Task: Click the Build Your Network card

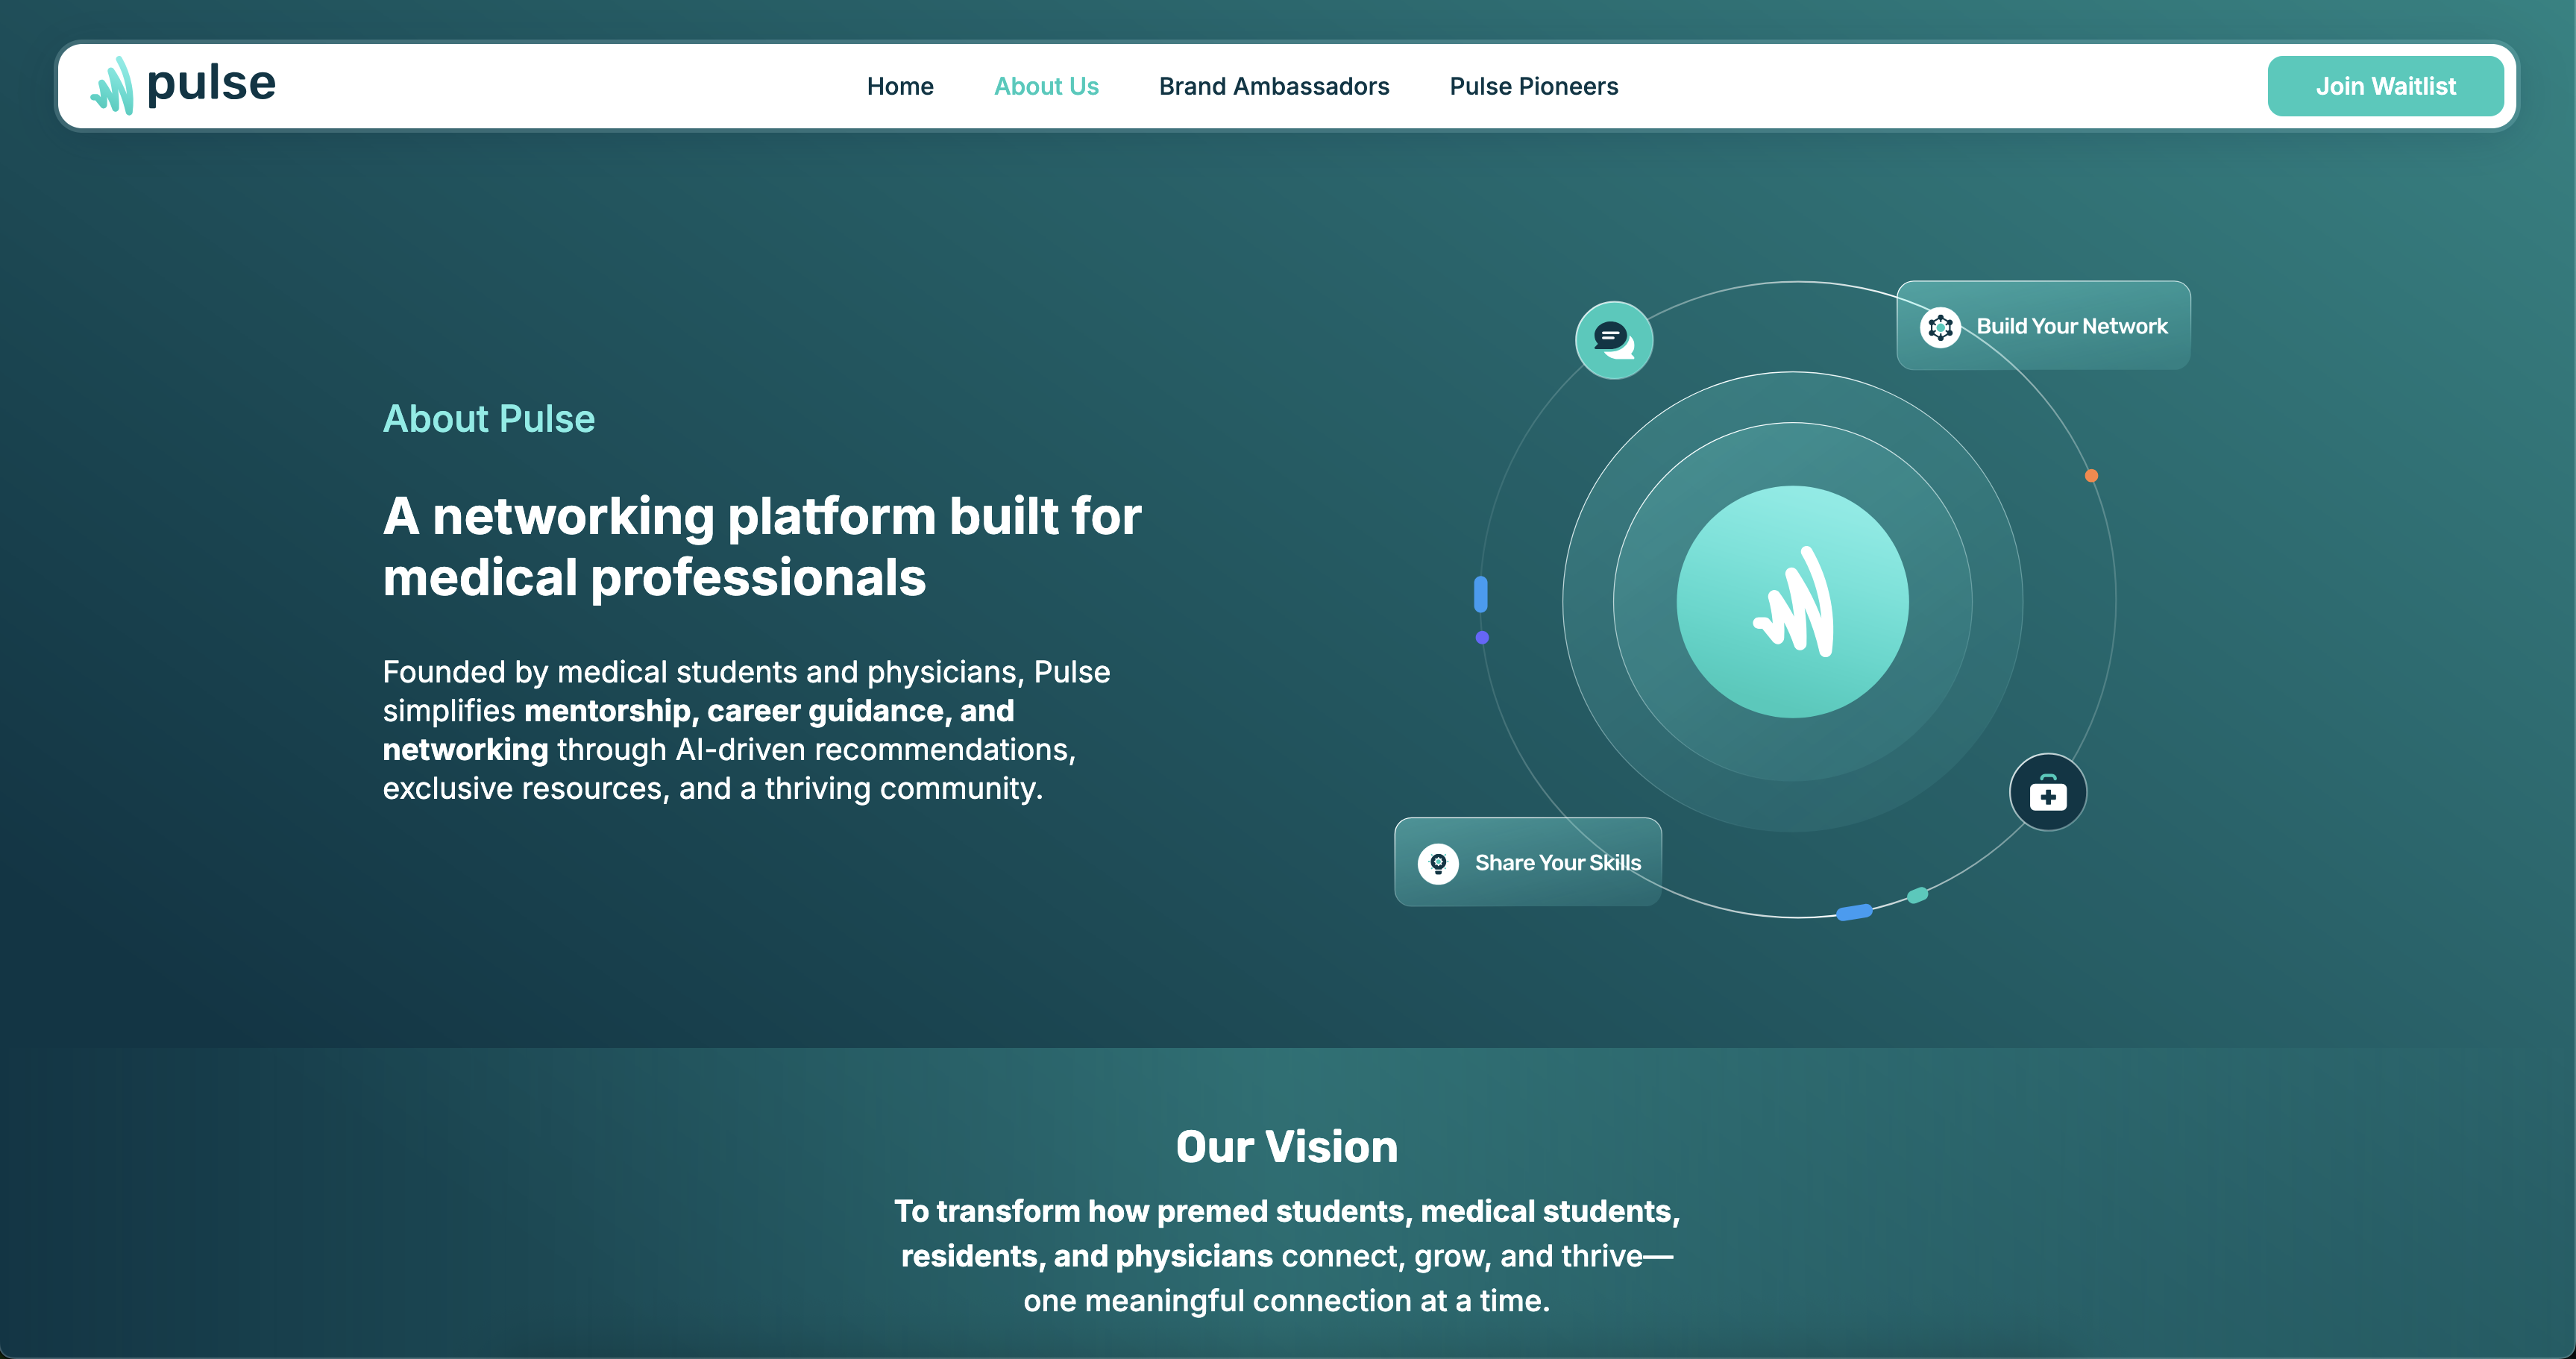Action: (2070, 327)
